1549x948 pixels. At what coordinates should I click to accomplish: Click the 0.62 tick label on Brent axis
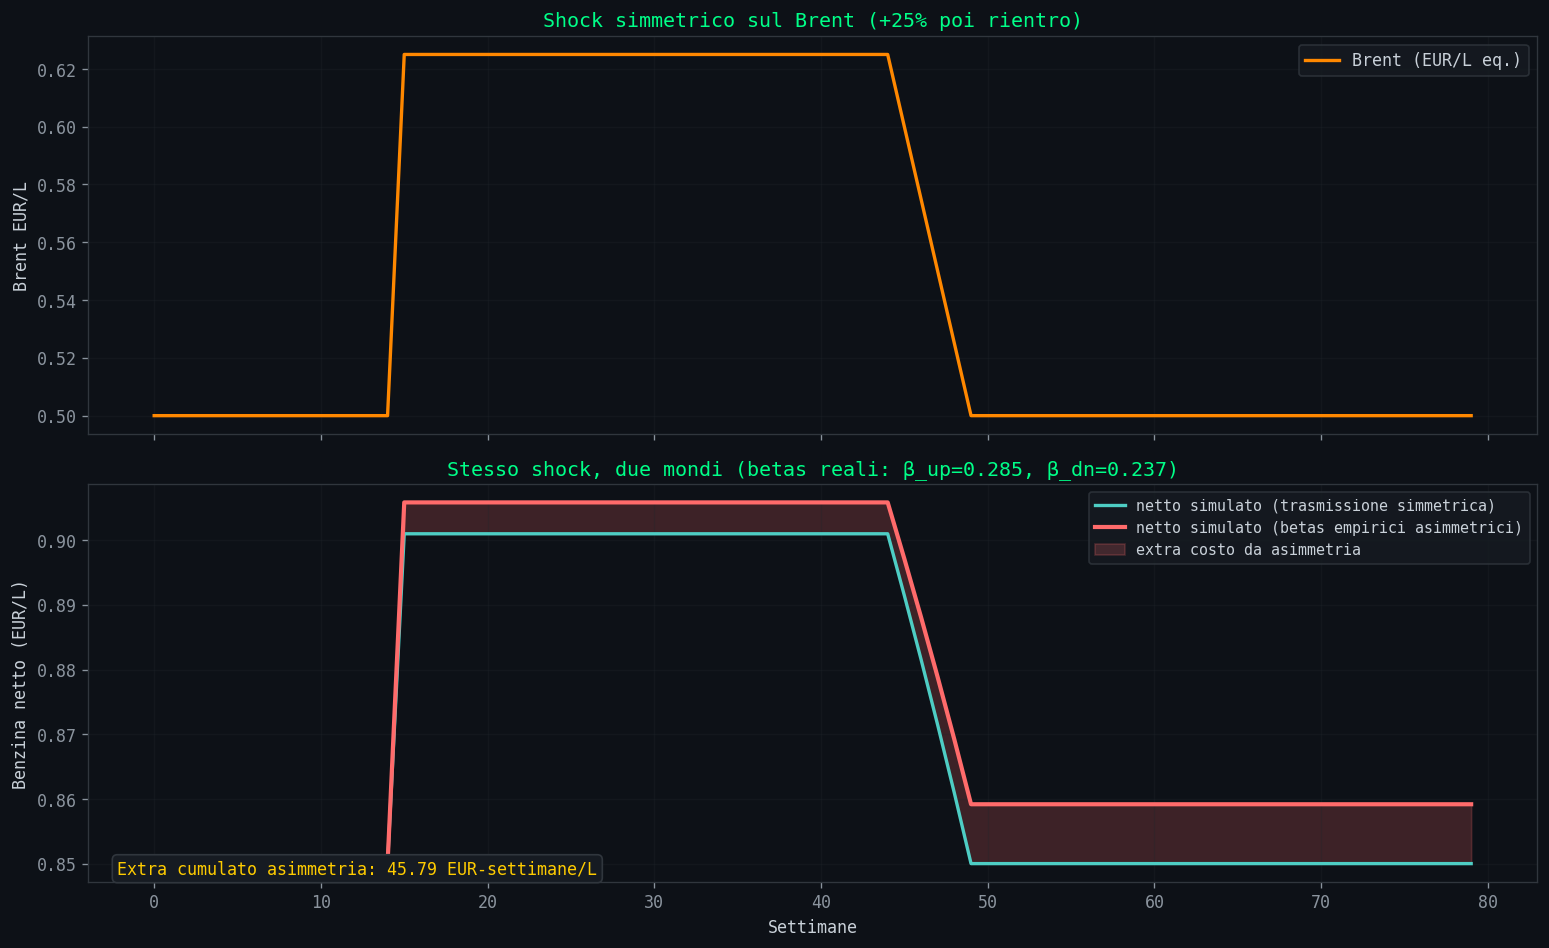coord(55,70)
